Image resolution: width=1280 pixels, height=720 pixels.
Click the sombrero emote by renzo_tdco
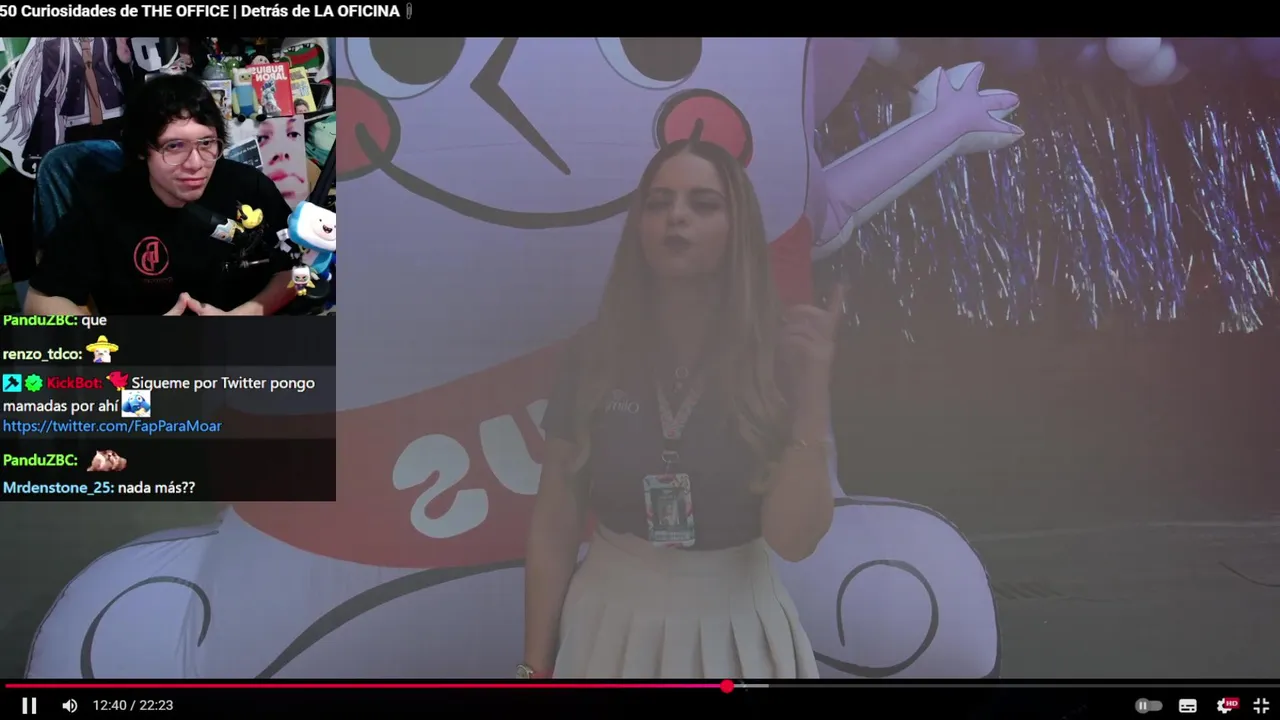click(102, 349)
